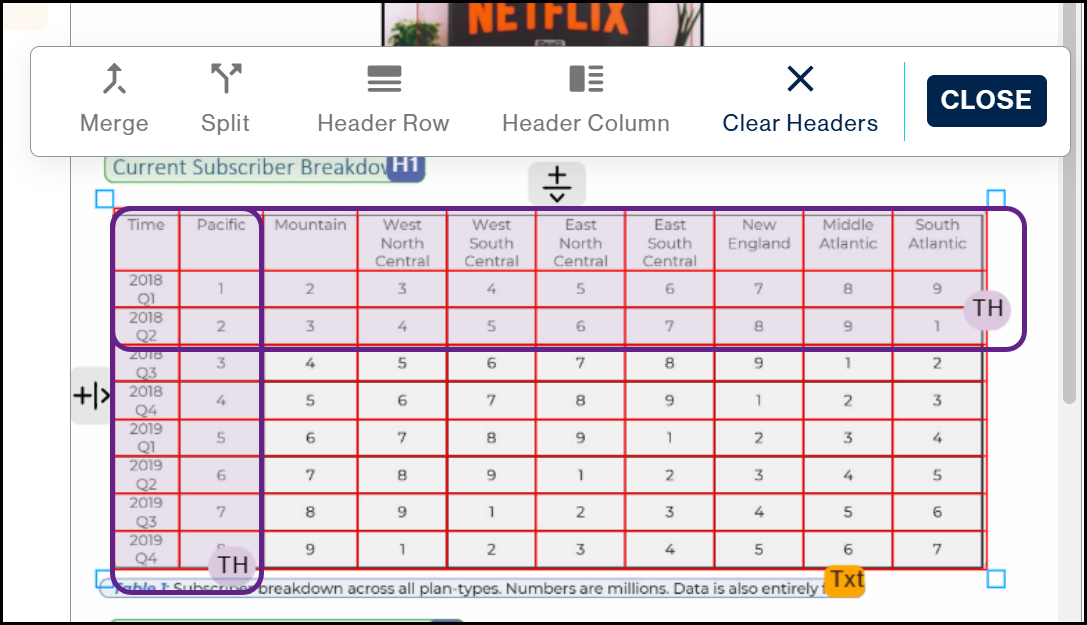Select the 2018 Q2 row cell

(x=146, y=326)
